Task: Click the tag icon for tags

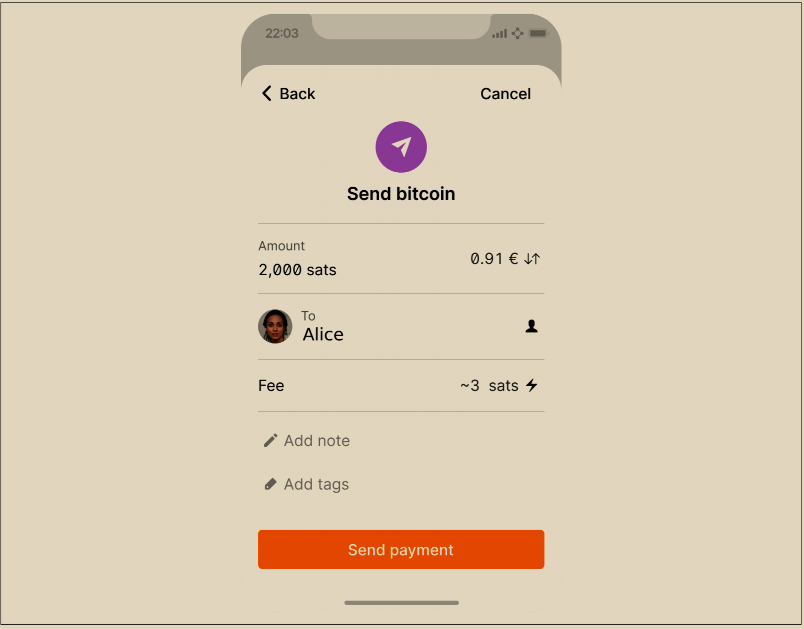Action: (x=270, y=484)
